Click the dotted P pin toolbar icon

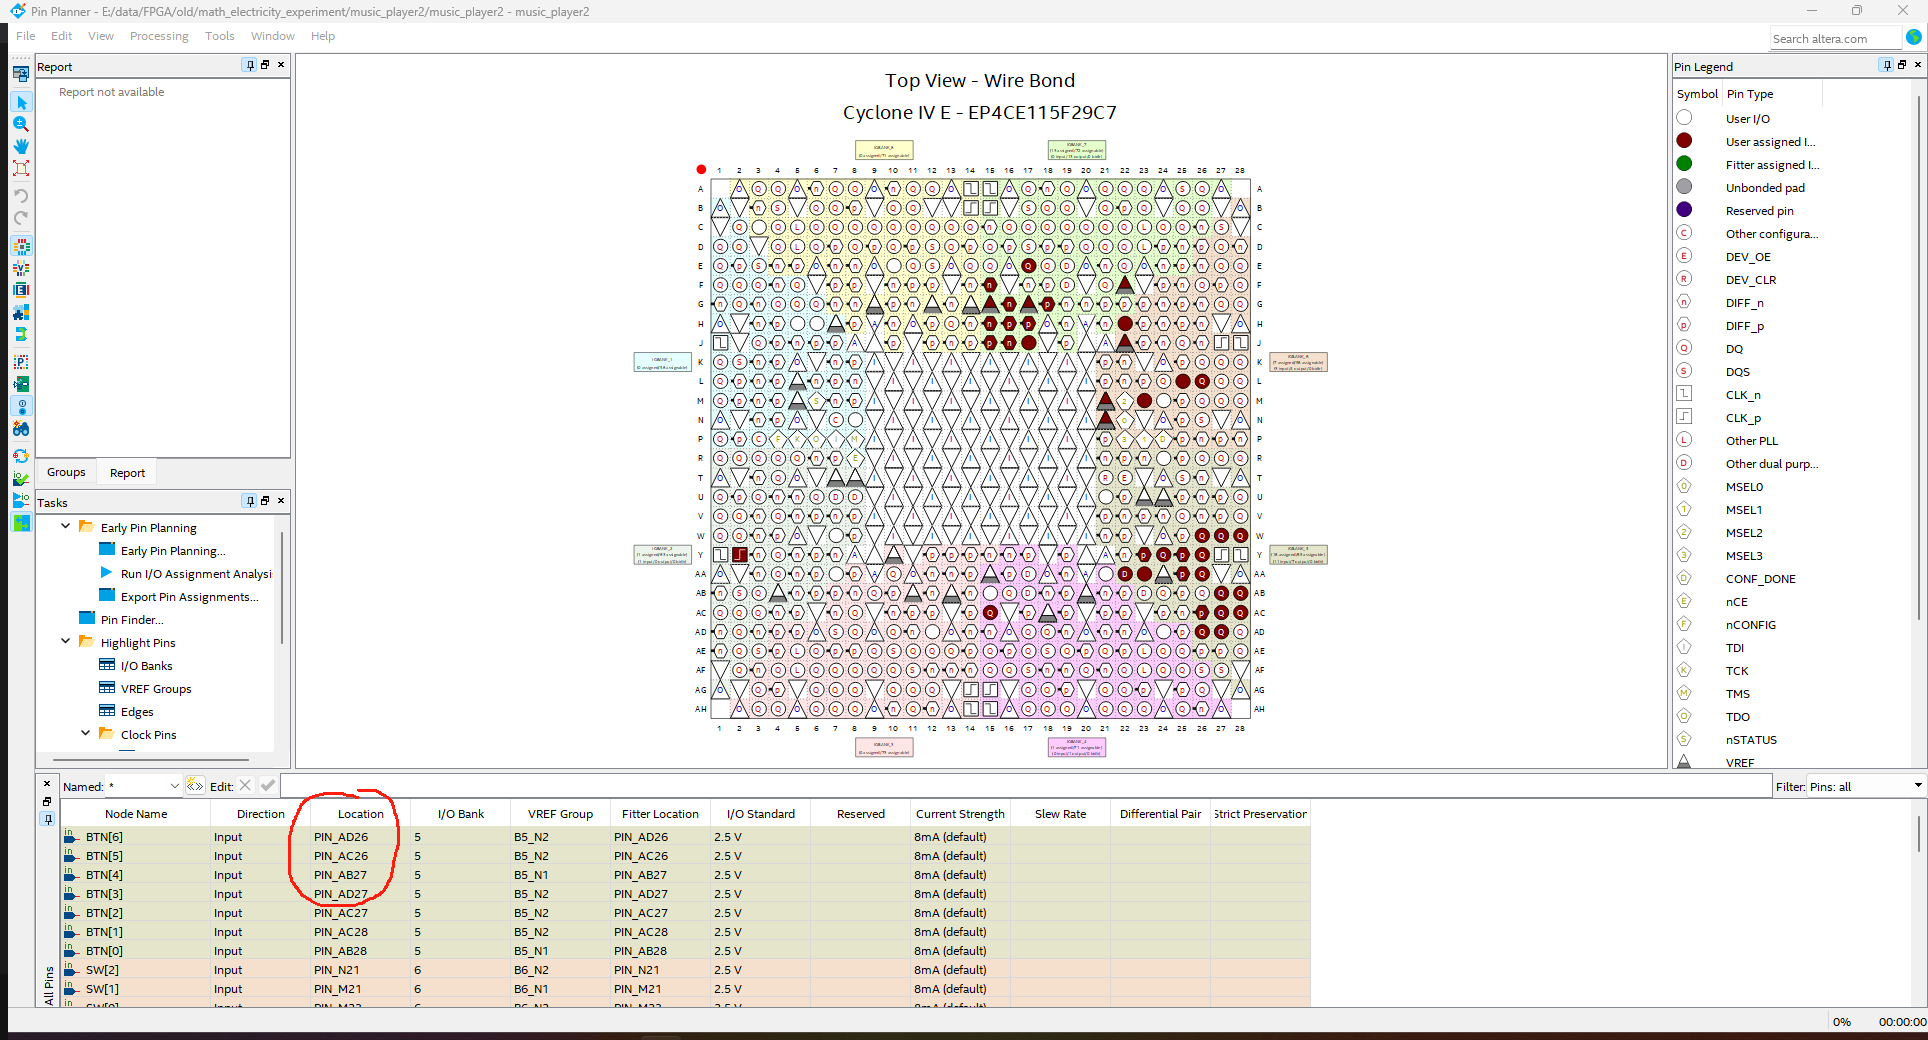coord(21,362)
